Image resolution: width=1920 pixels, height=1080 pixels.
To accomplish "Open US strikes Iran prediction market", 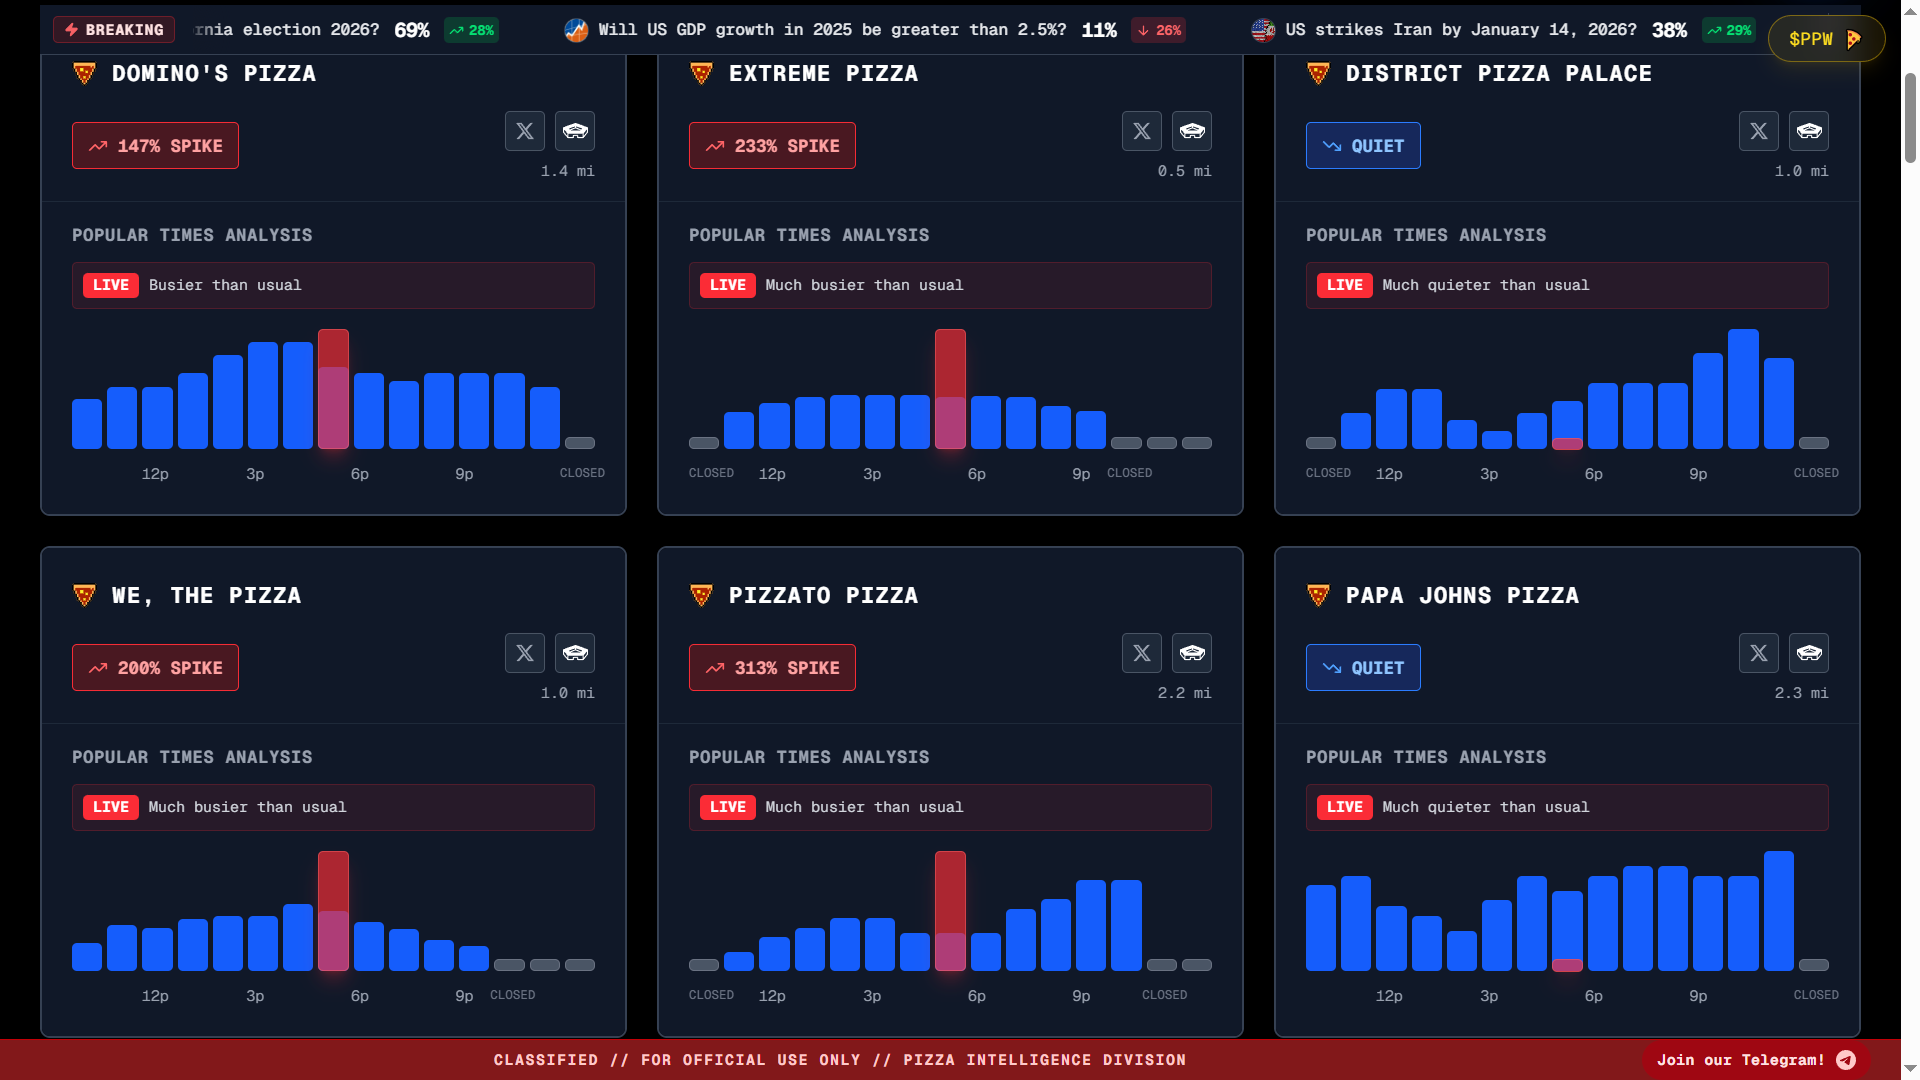I will [1460, 30].
